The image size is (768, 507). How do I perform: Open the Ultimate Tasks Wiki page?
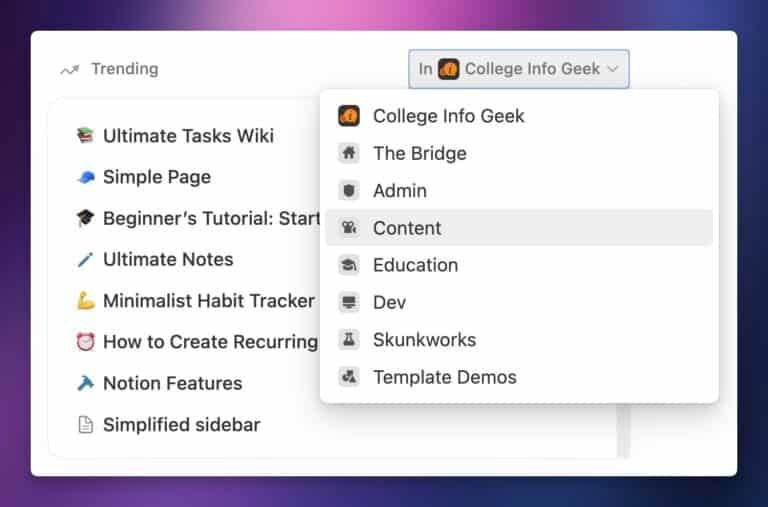point(188,136)
